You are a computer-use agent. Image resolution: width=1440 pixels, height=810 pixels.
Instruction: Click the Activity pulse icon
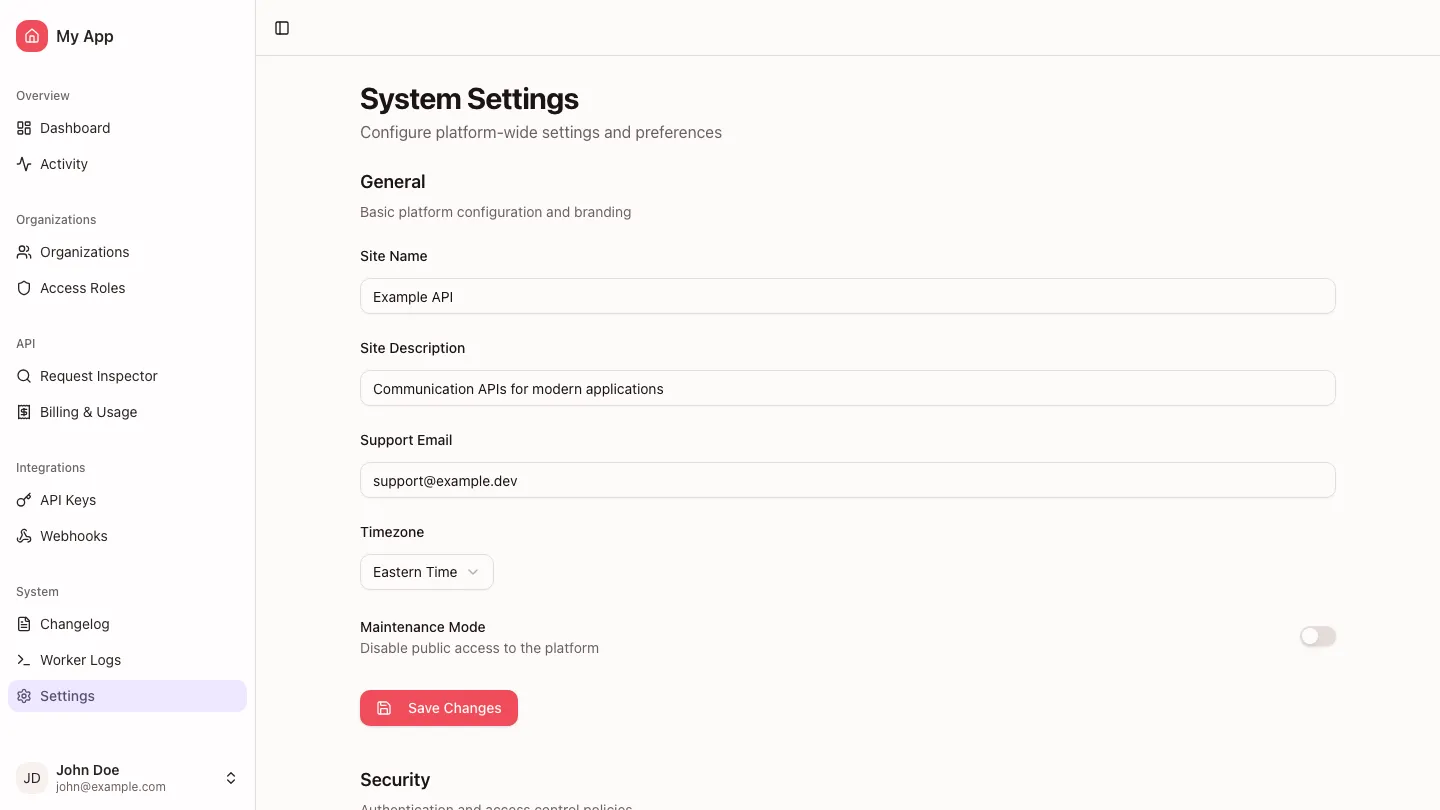pyautogui.click(x=23, y=164)
